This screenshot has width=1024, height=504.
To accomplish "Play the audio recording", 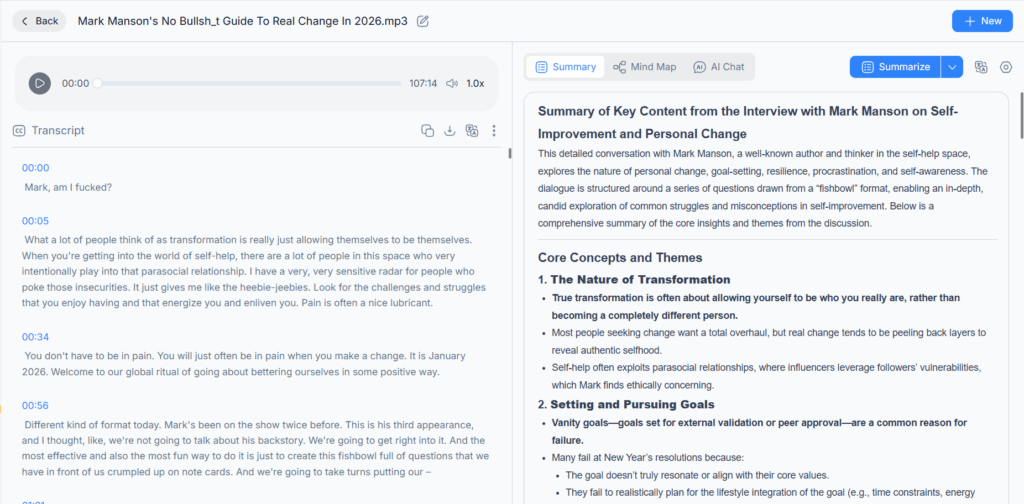I will tap(39, 83).
